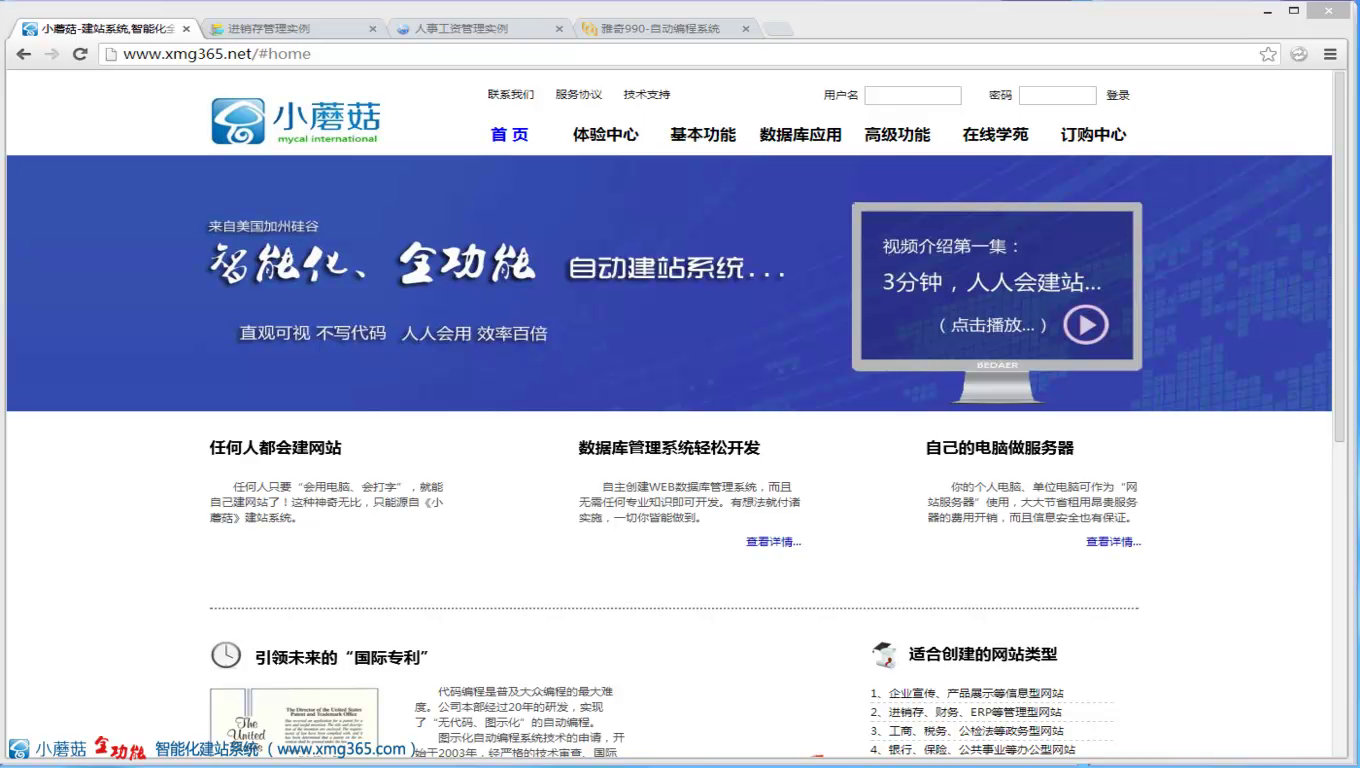Close the 人事工资管理实例 tab
Image resolution: width=1360 pixels, height=768 pixels.
[x=559, y=29]
